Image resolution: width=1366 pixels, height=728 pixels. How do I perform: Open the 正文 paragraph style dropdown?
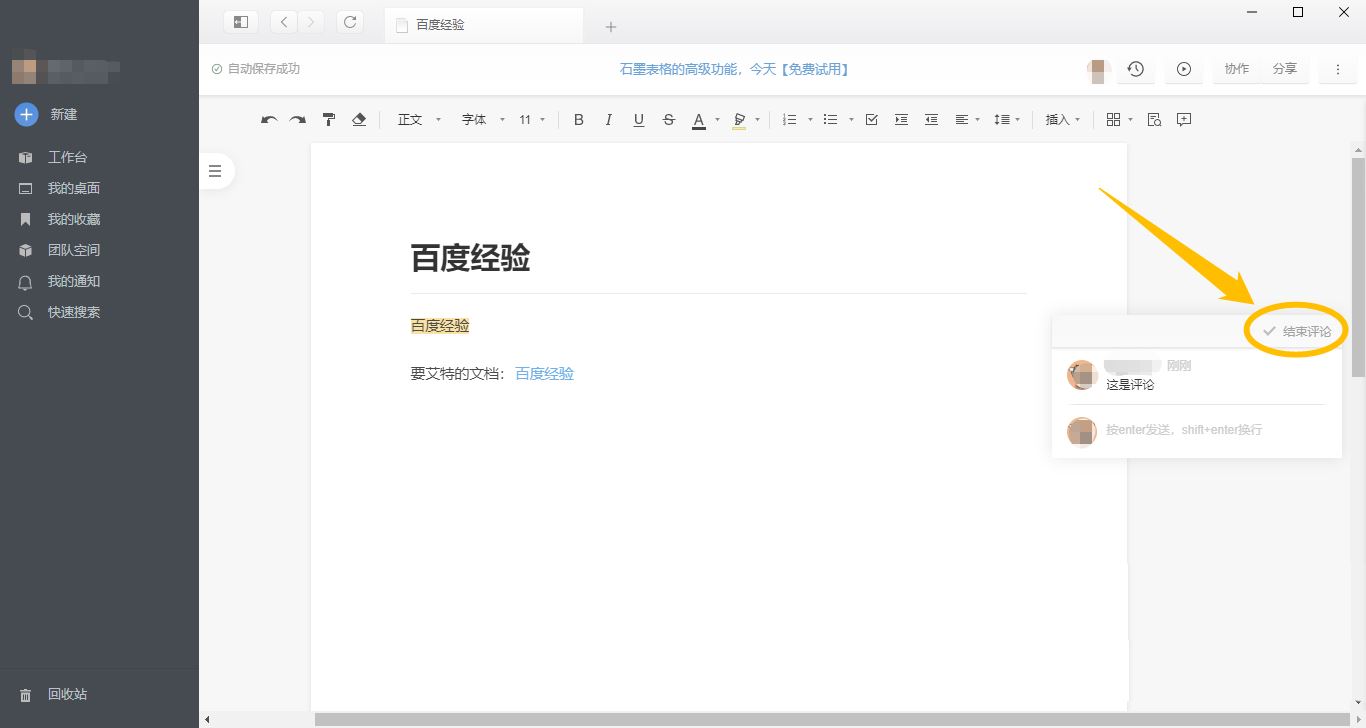[x=419, y=120]
